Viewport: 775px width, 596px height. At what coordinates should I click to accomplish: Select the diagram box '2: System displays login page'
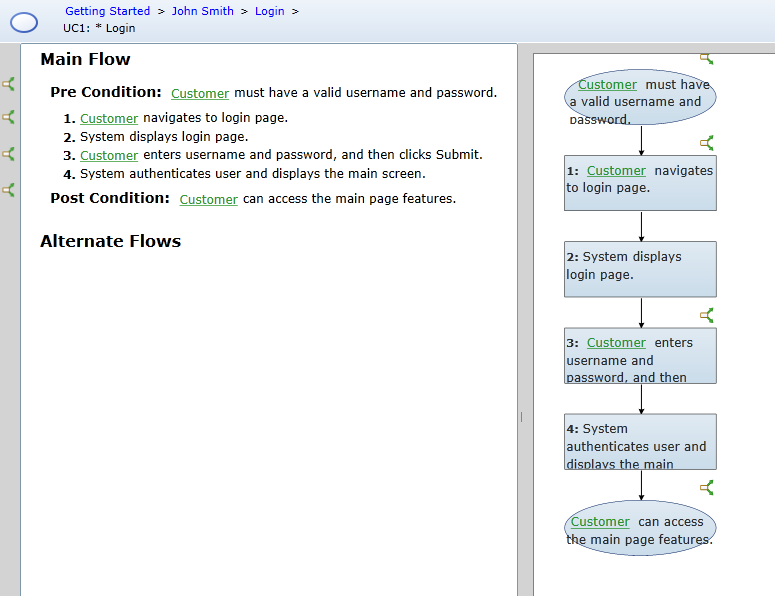click(640, 268)
